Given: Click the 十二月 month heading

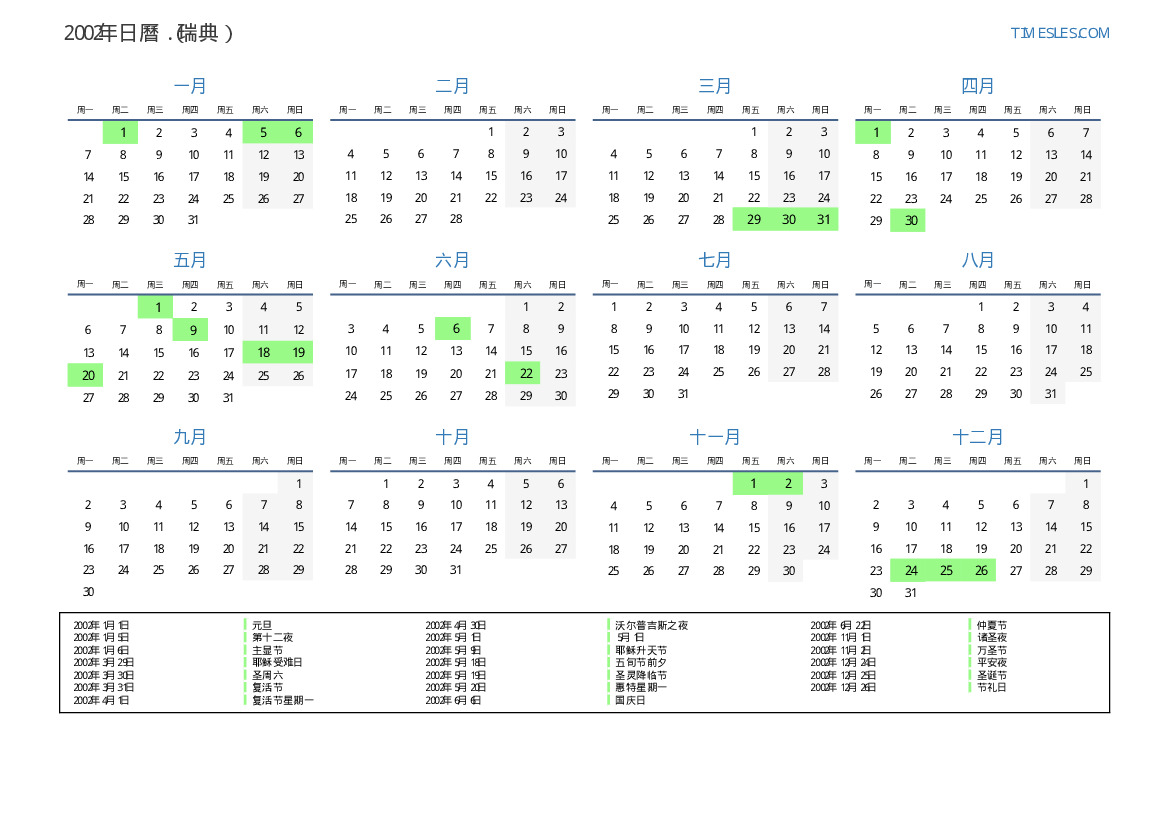Looking at the screenshot, I should 977,437.
